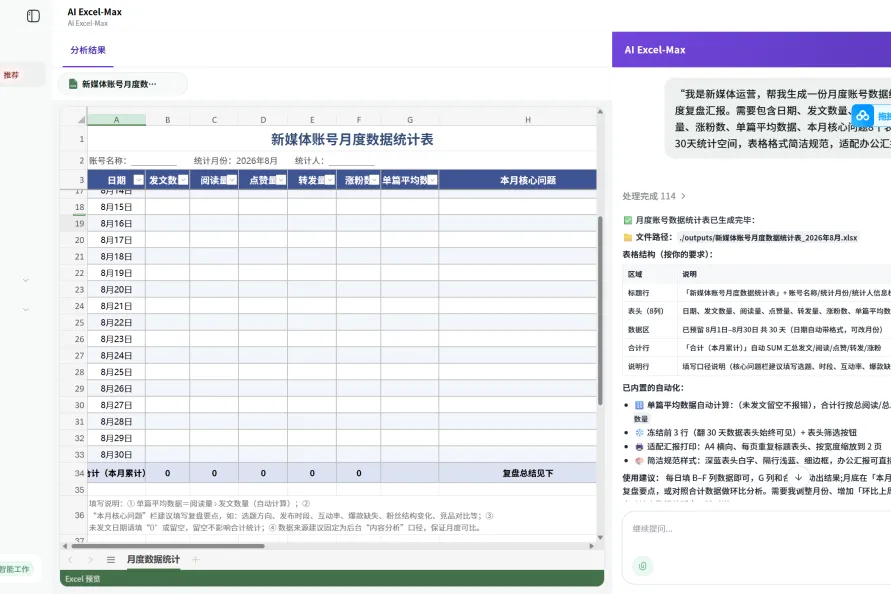The height and width of the screenshot is (594, 891).
Task: Click the horizontal scrollbar right arrow
Action: click(x=592, y=546)
